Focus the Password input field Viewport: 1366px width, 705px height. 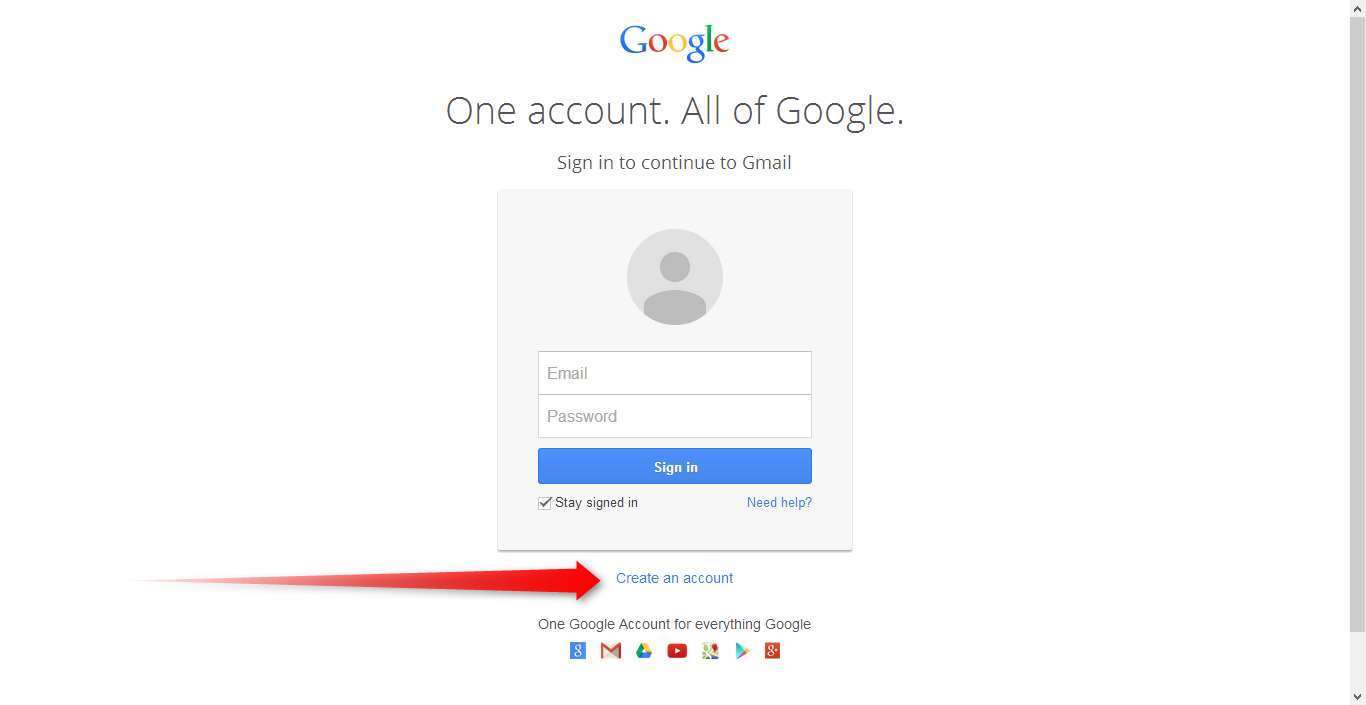[675, 416]
